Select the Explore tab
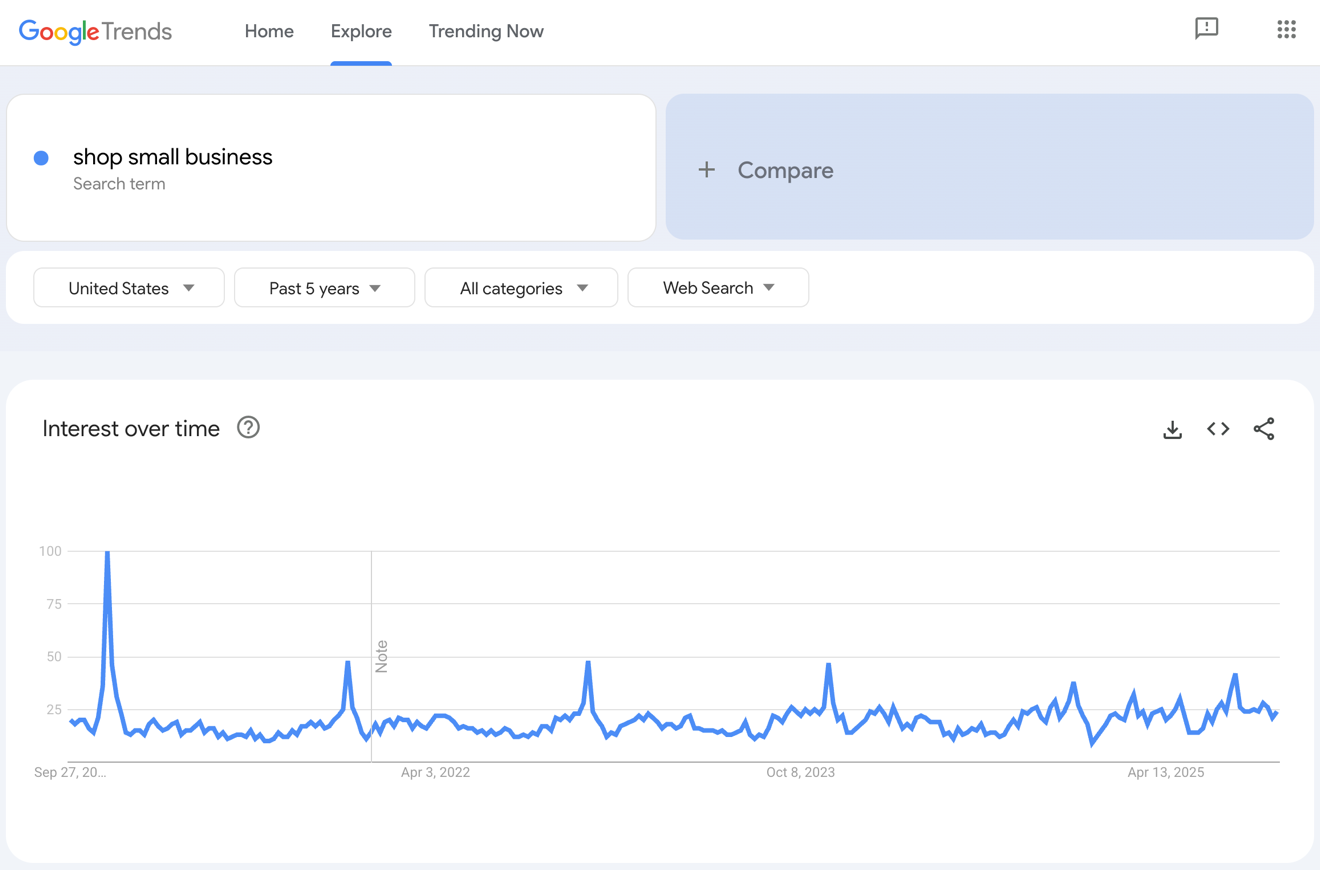Viewport: 1320px width, 870px height. (361, 31)
